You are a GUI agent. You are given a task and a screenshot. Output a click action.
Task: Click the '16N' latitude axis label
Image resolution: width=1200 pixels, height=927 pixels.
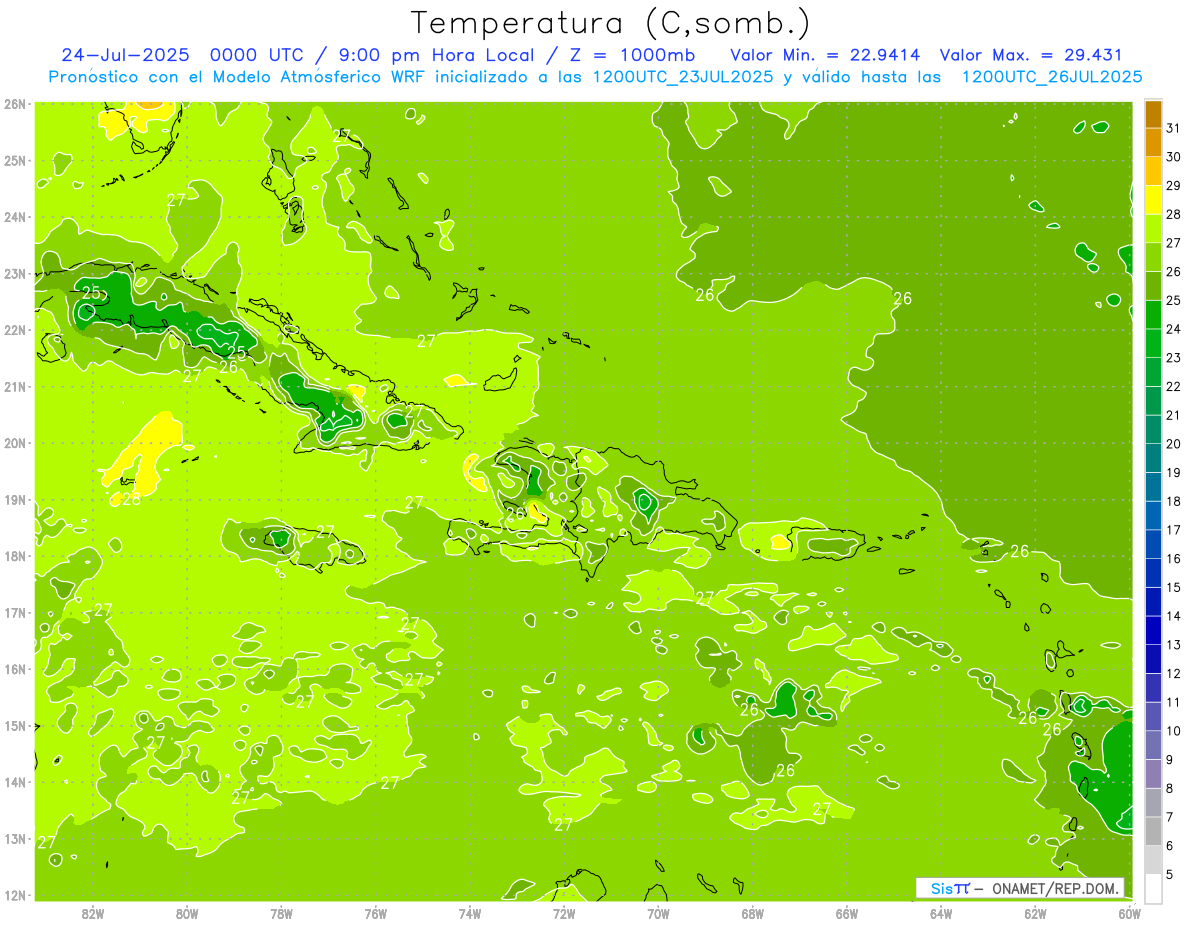pyautogui.click(x=14, y=669)
